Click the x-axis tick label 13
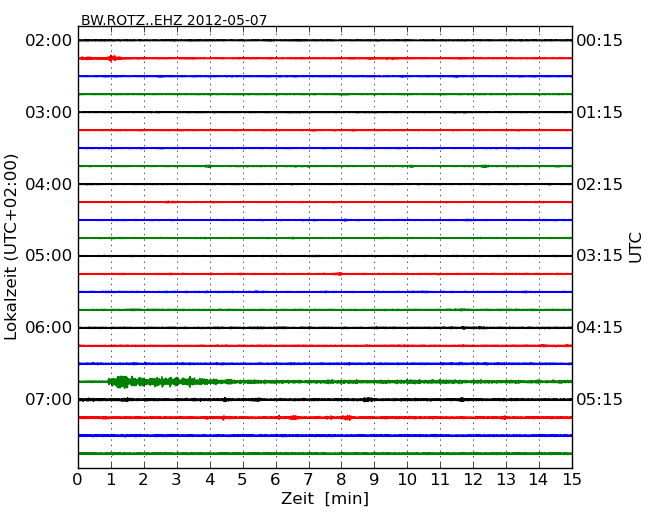Screen dimensions: 650x520 click(x=506, y=479)
